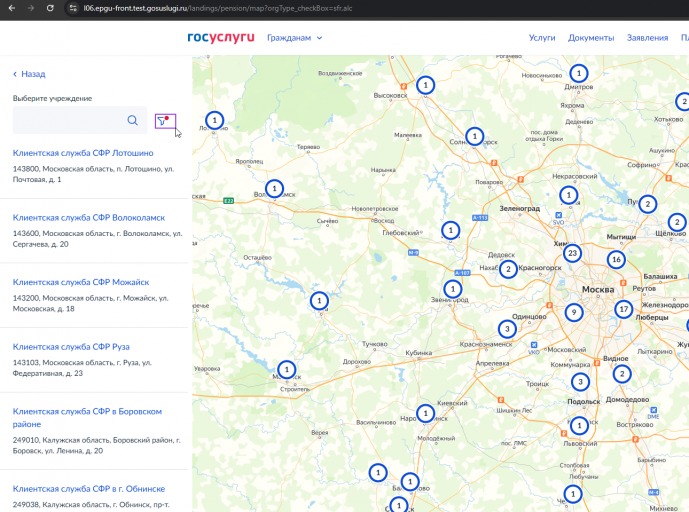
Task: Open Клиентская служба СФР Можайск
Action: 81,282
